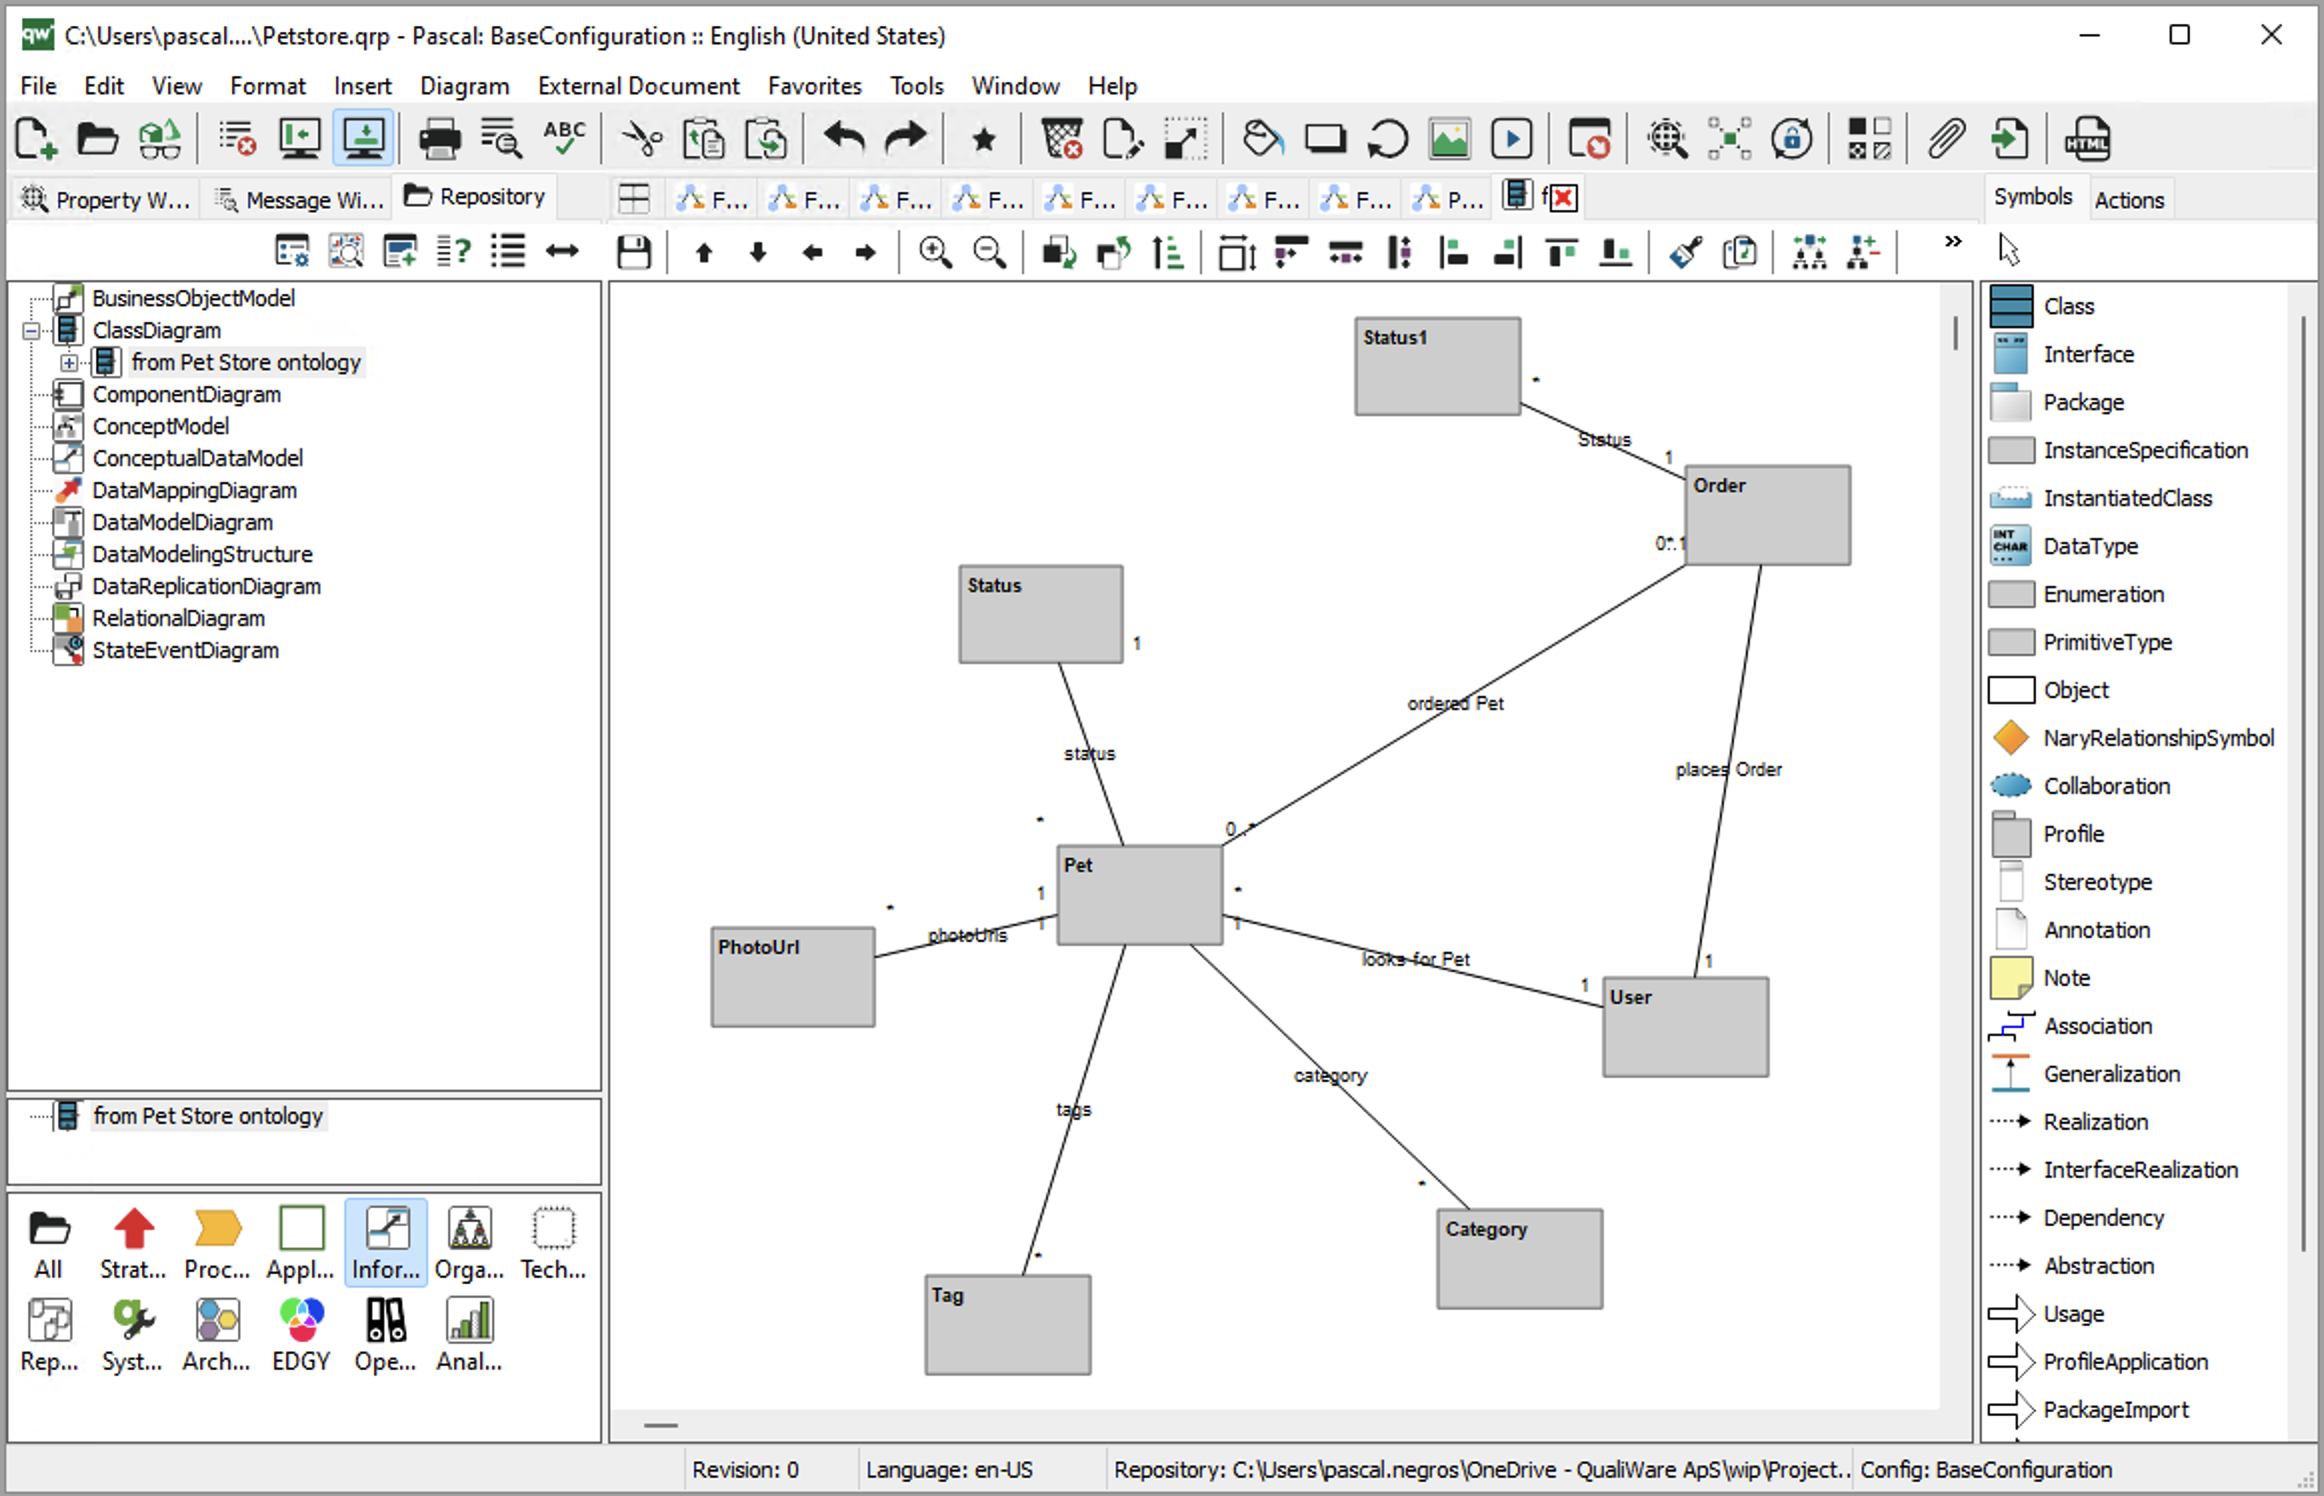2324x1496 pixels.
Task: Switch to the Message Window tab
Action: click(299, 199)
